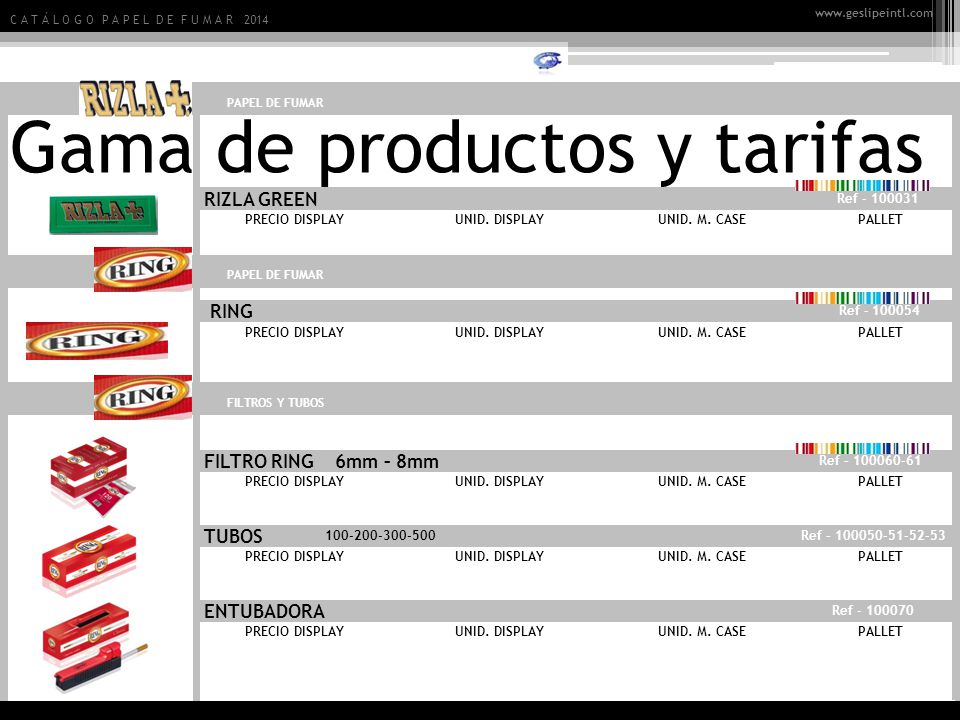Screen dimensions: 960x720
Task: Click UNID. DISPLAY under ENTUBADORA
Action: point(500,631)
